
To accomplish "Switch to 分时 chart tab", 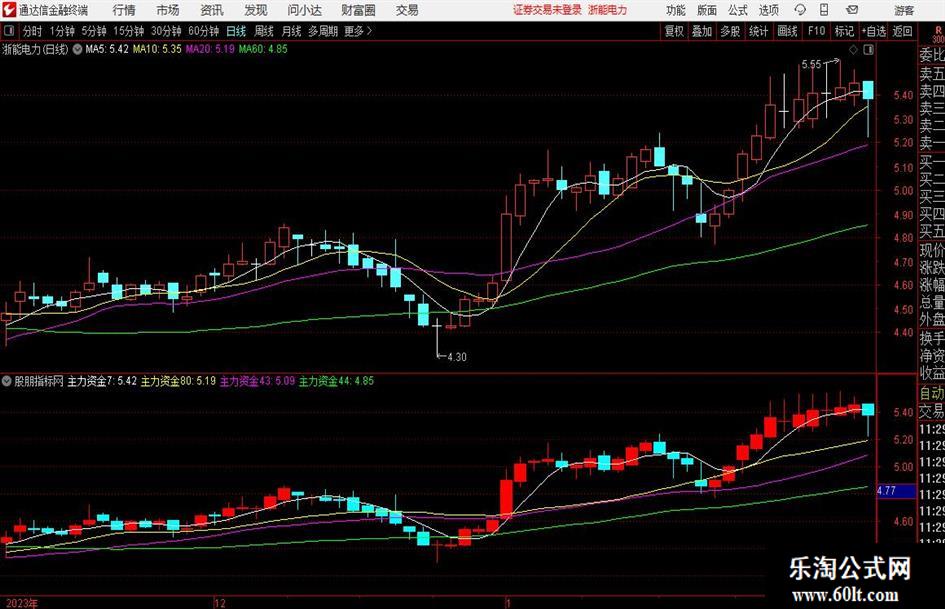I will coord(32,31).
